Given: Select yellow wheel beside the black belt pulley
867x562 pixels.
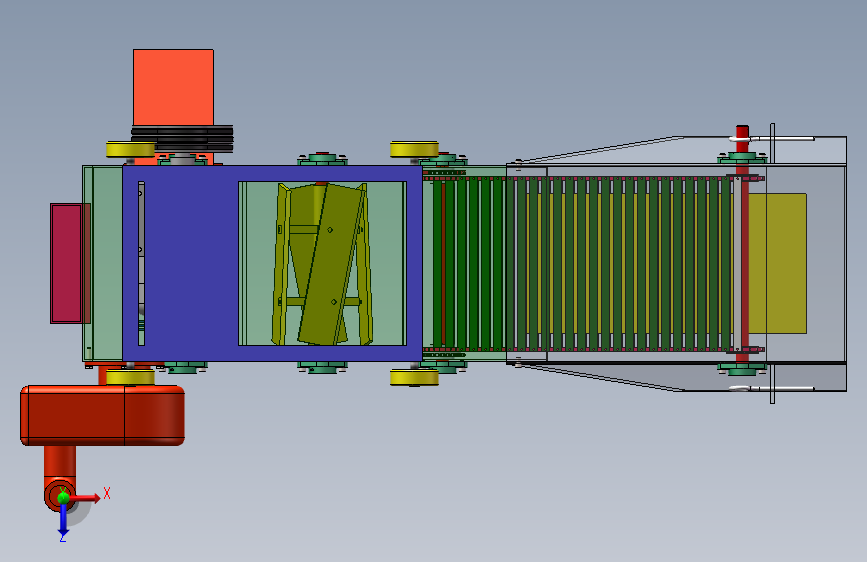Looking at the screenshot, I should point(130,149).
